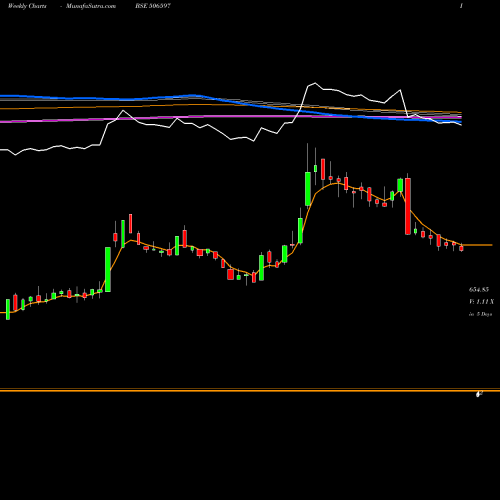Click the "BSE 506597" symbol label
Screen dimensions: 500x500
[x=153, y=6]
